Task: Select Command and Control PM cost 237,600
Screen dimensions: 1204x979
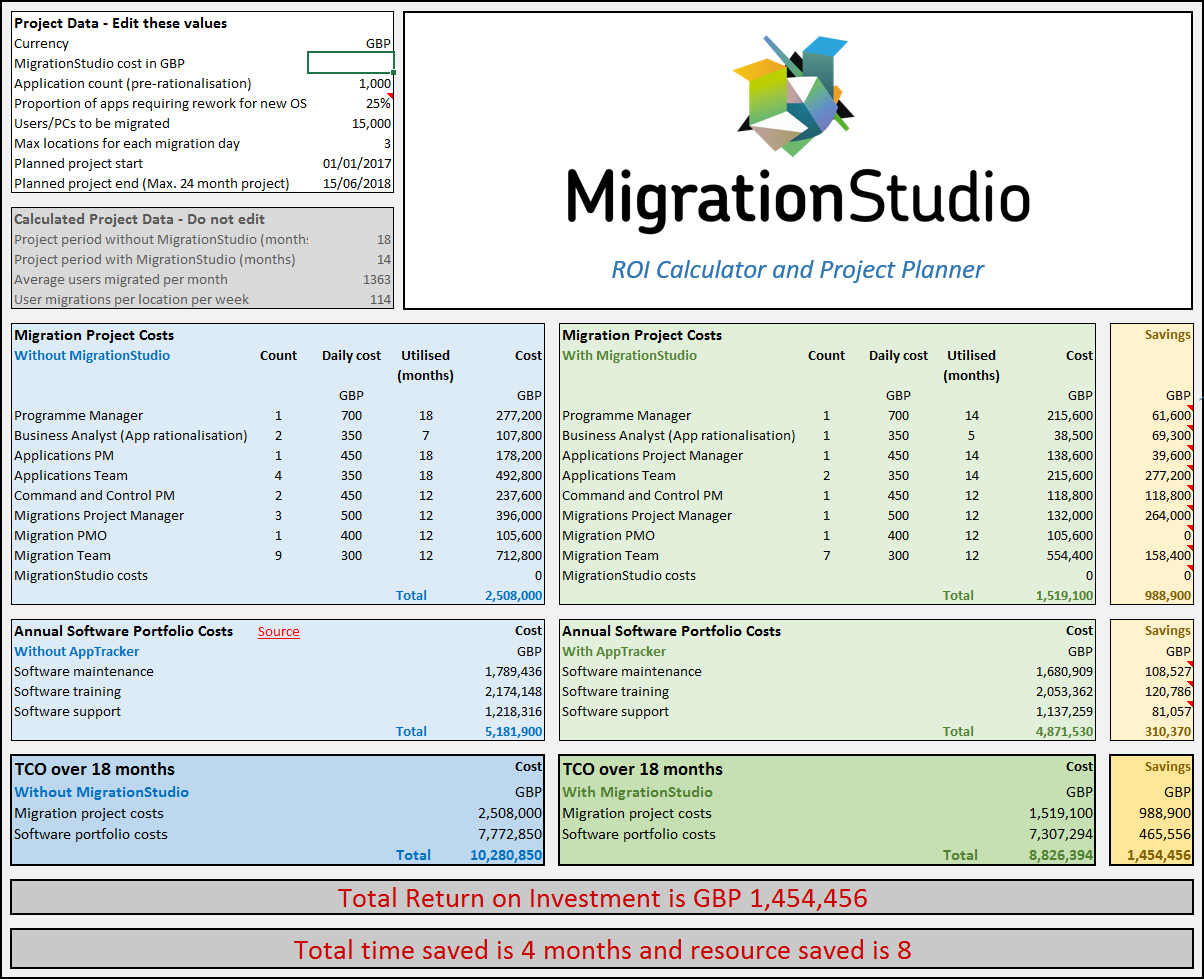Action: click(519, 496)
